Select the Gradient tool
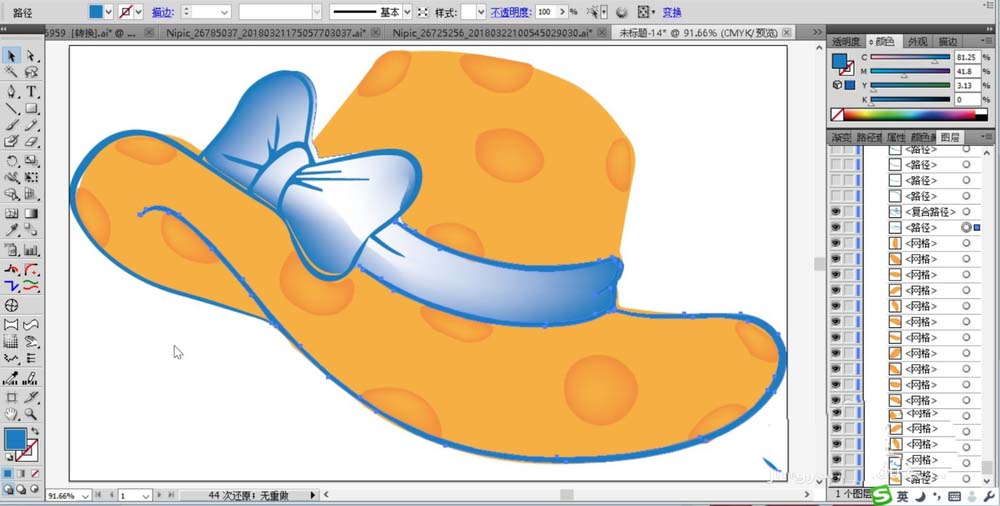Viewport: 1000px width, 506px height. coord(31,214)
